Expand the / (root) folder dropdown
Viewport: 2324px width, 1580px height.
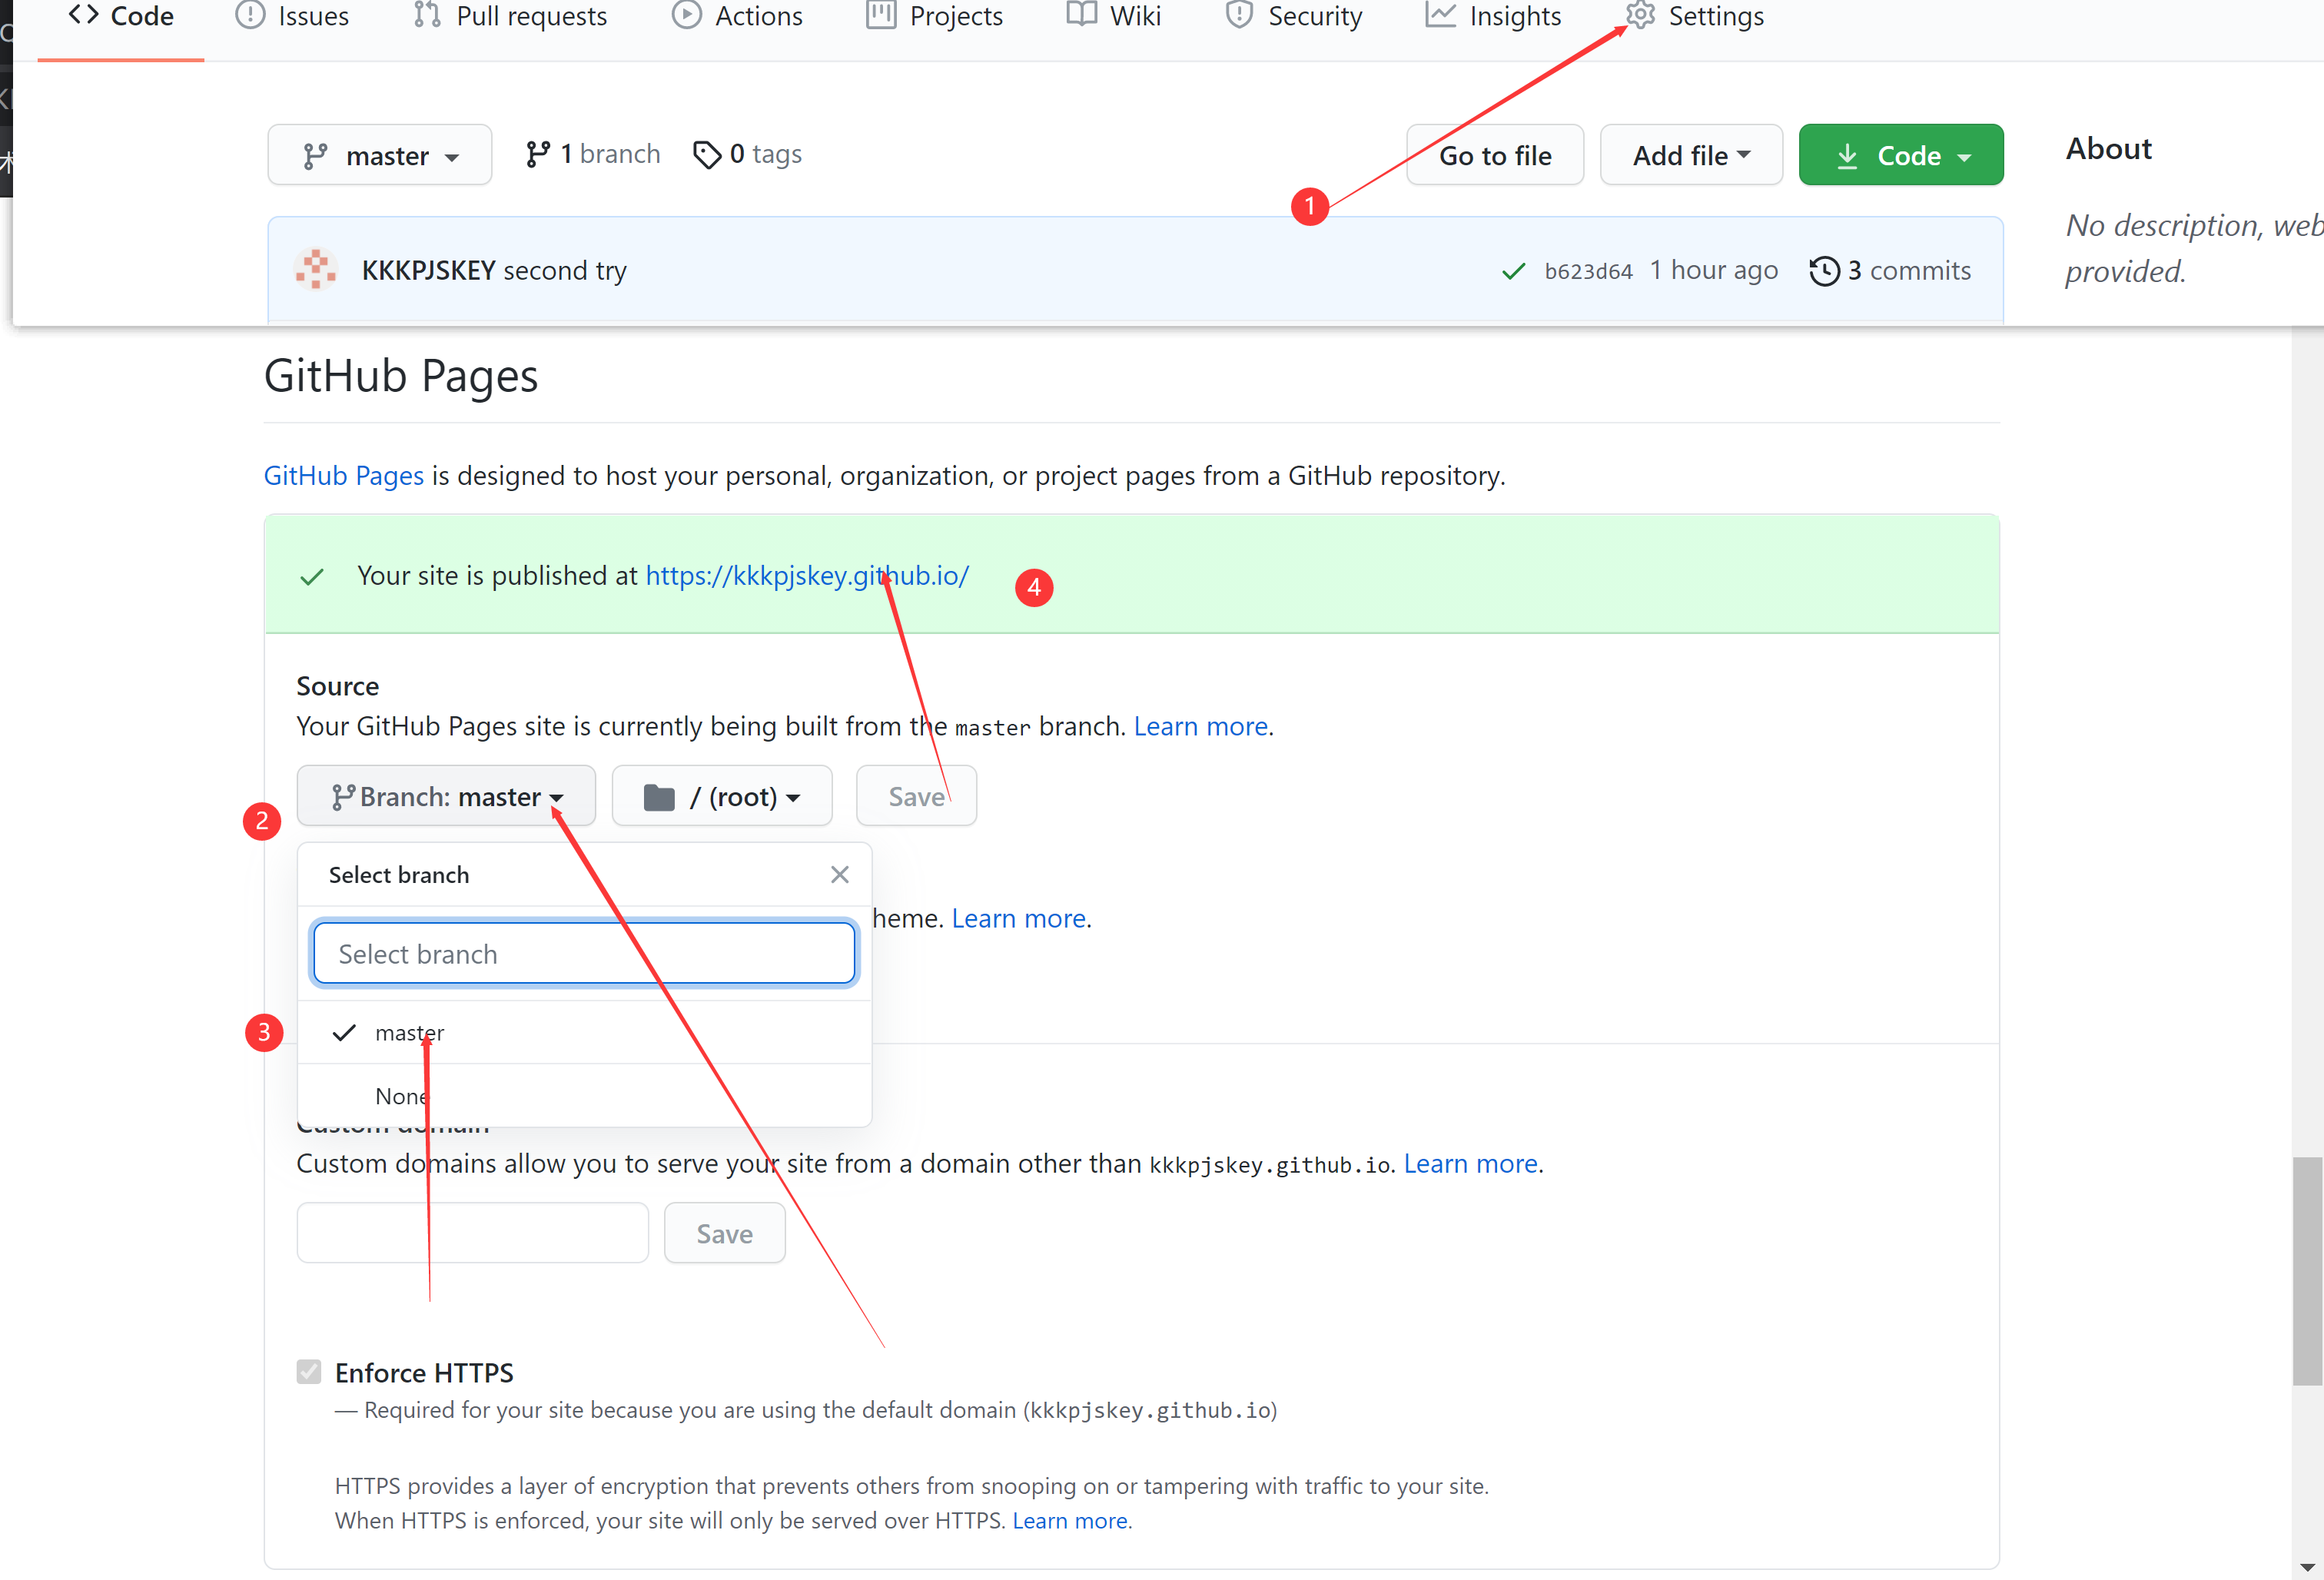[721, 796]
